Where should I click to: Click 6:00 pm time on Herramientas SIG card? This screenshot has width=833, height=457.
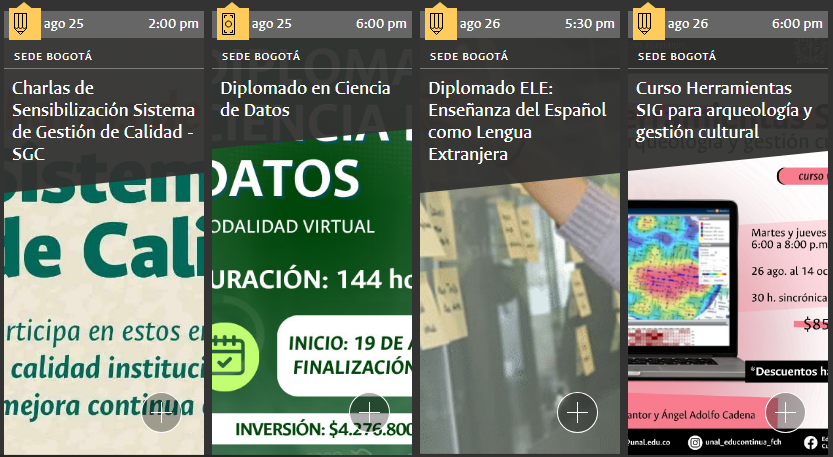click(797, 24)
